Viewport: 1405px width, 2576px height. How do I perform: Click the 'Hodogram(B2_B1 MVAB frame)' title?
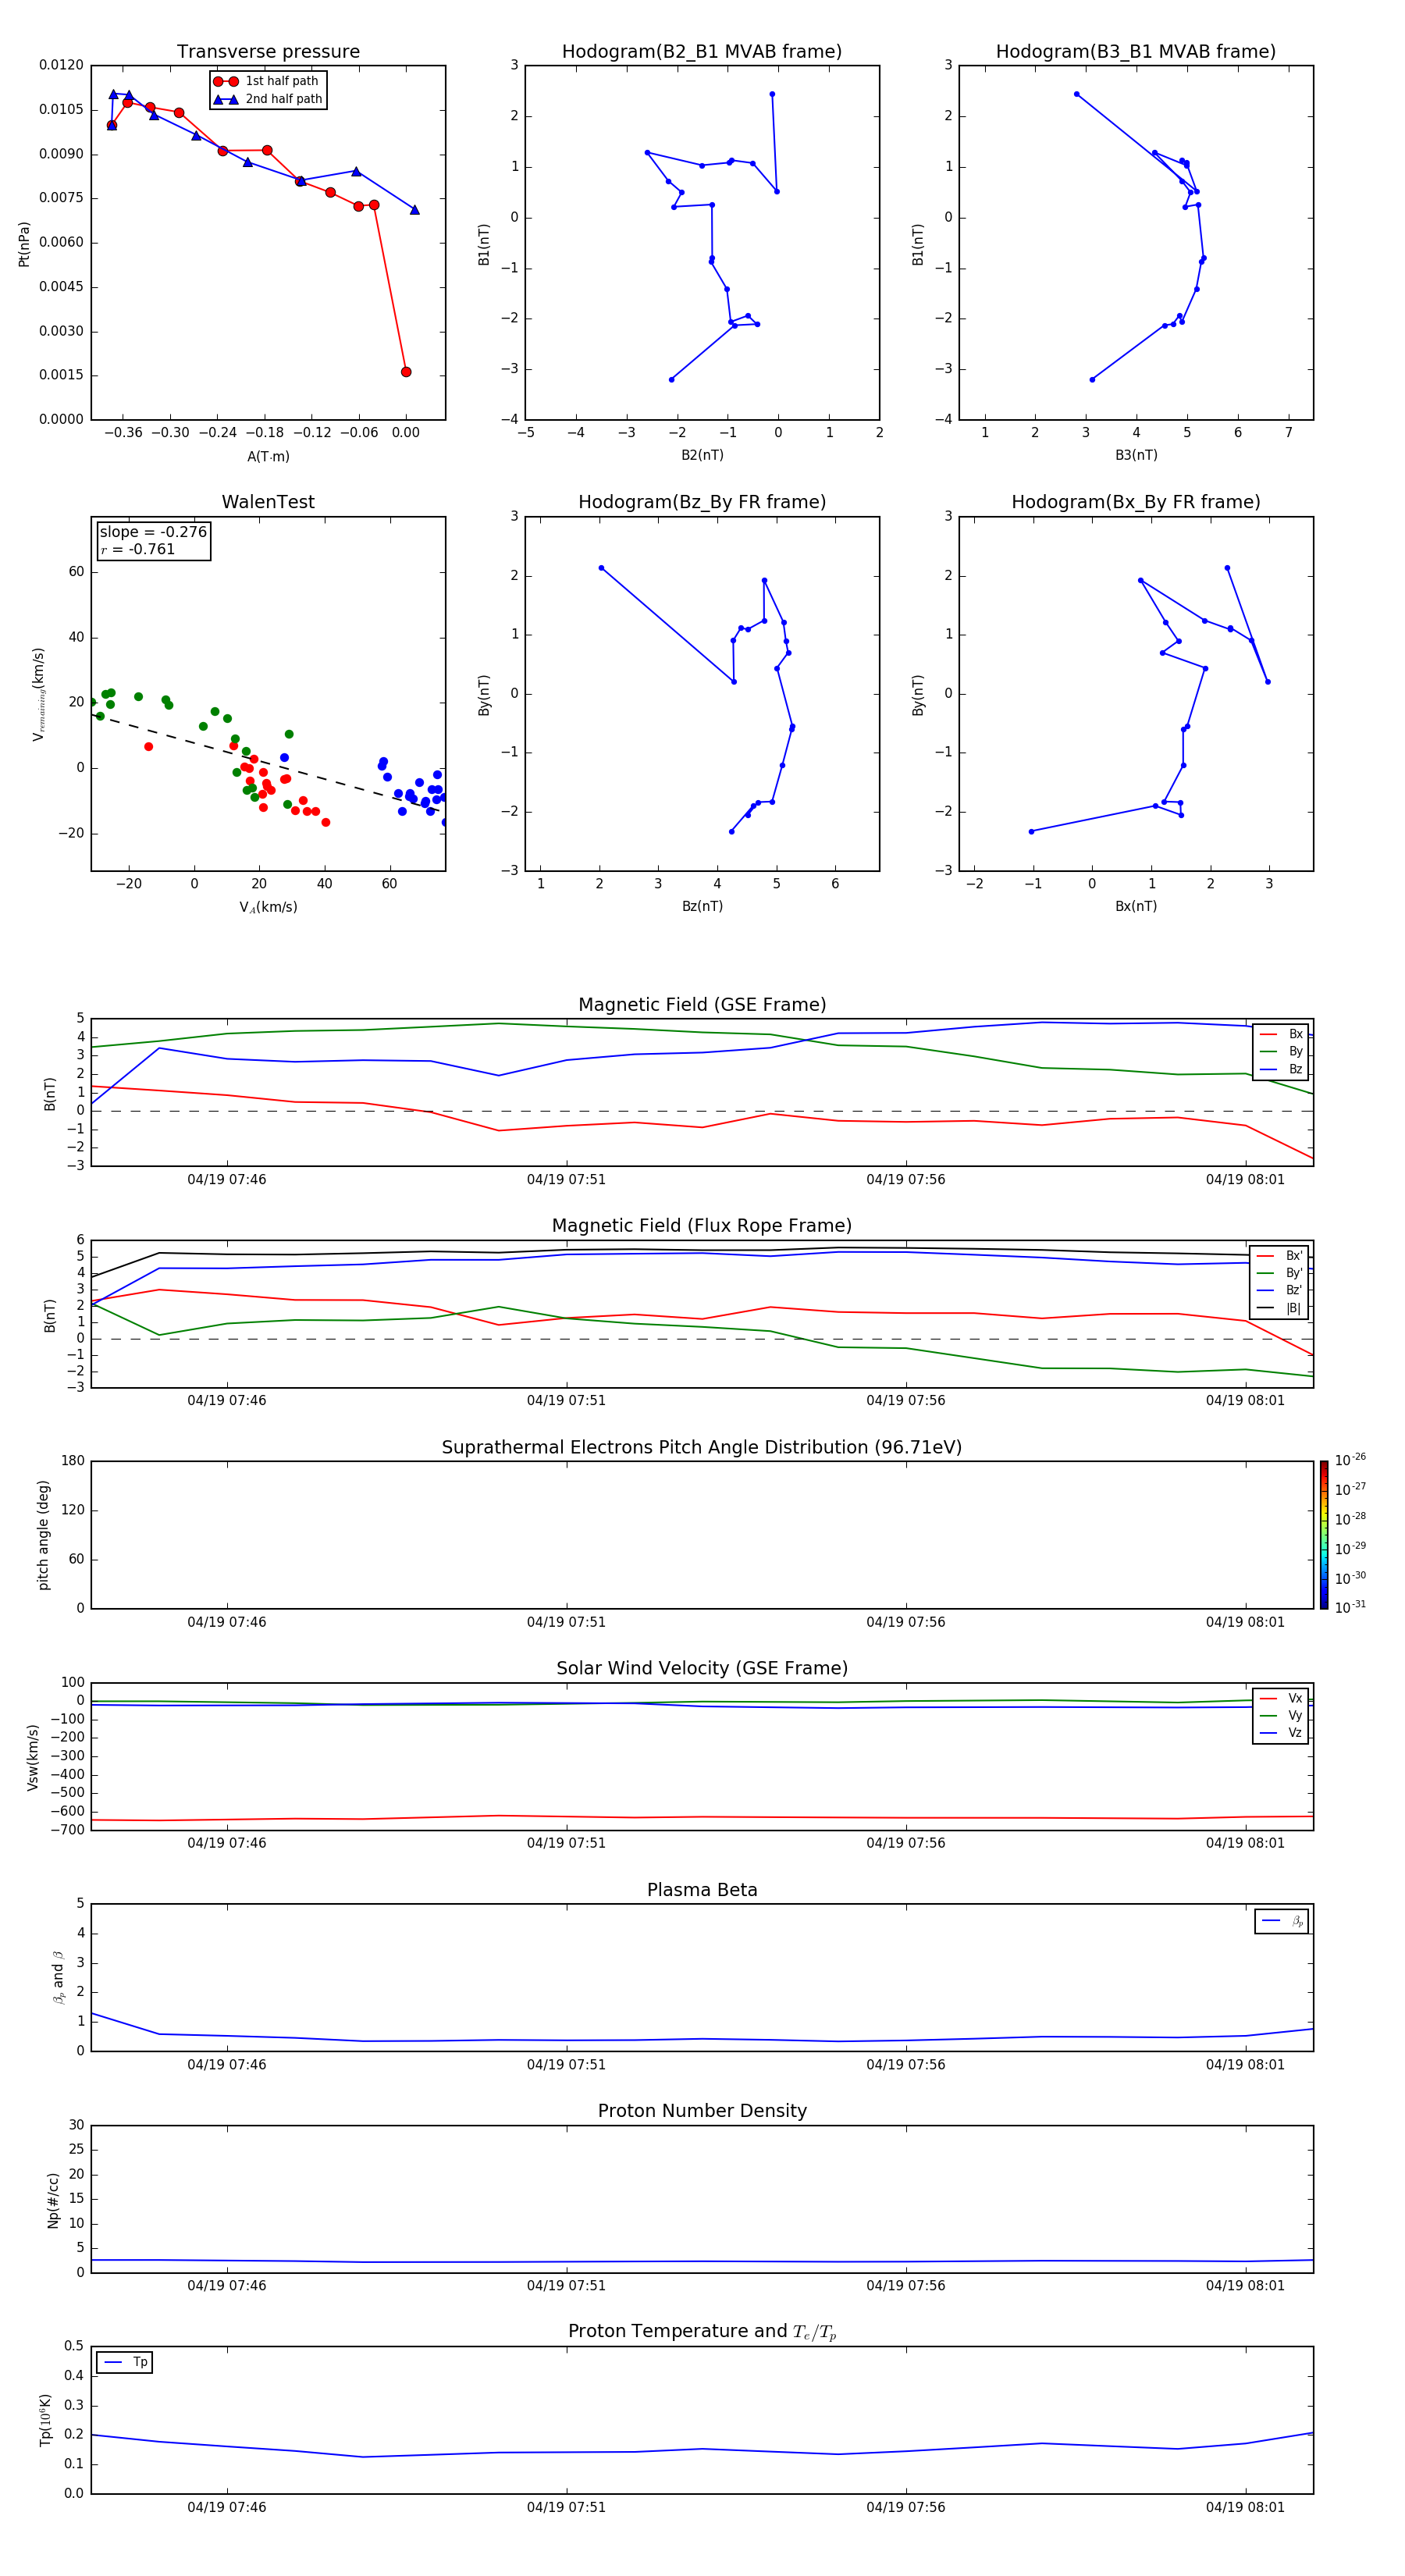[x=702, y=52]
